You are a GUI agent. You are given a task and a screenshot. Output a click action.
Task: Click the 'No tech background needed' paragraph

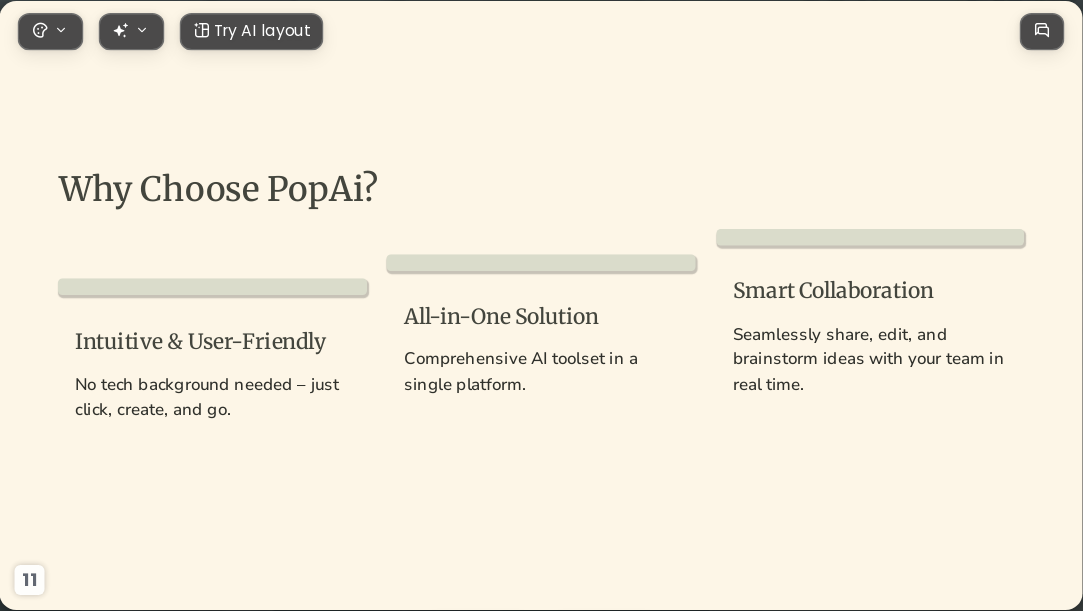[x=207, y=397]
